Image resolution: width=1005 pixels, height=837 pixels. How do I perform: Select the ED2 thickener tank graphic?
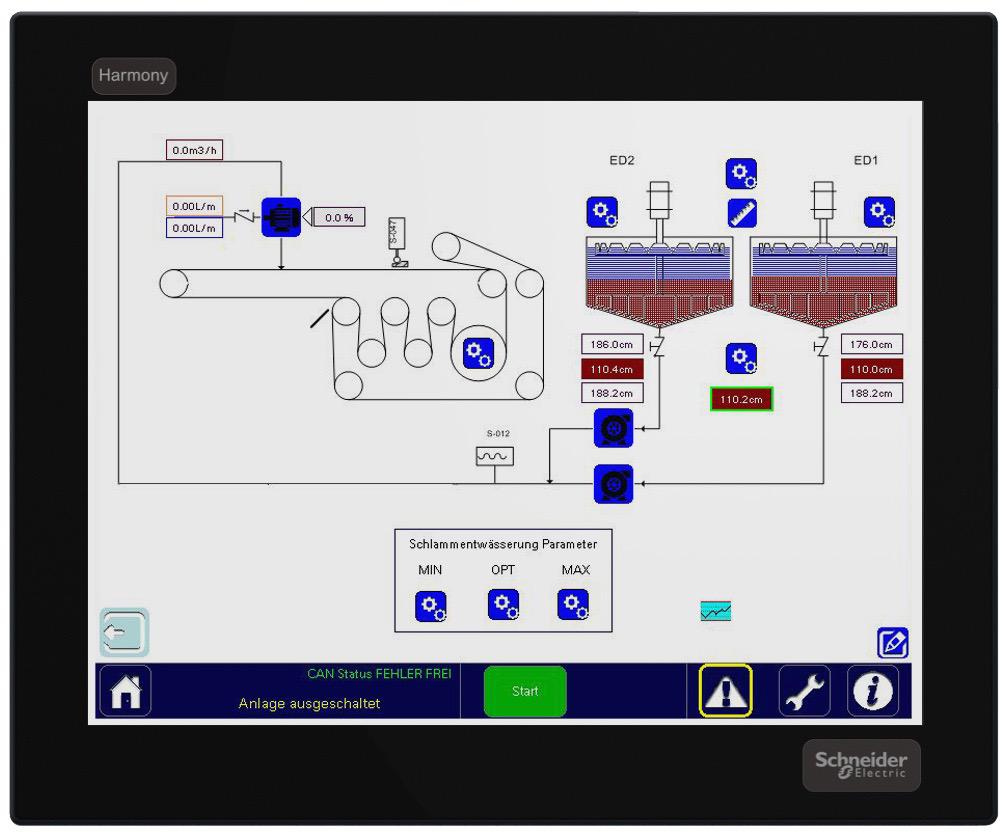click(x=660, y=283)
